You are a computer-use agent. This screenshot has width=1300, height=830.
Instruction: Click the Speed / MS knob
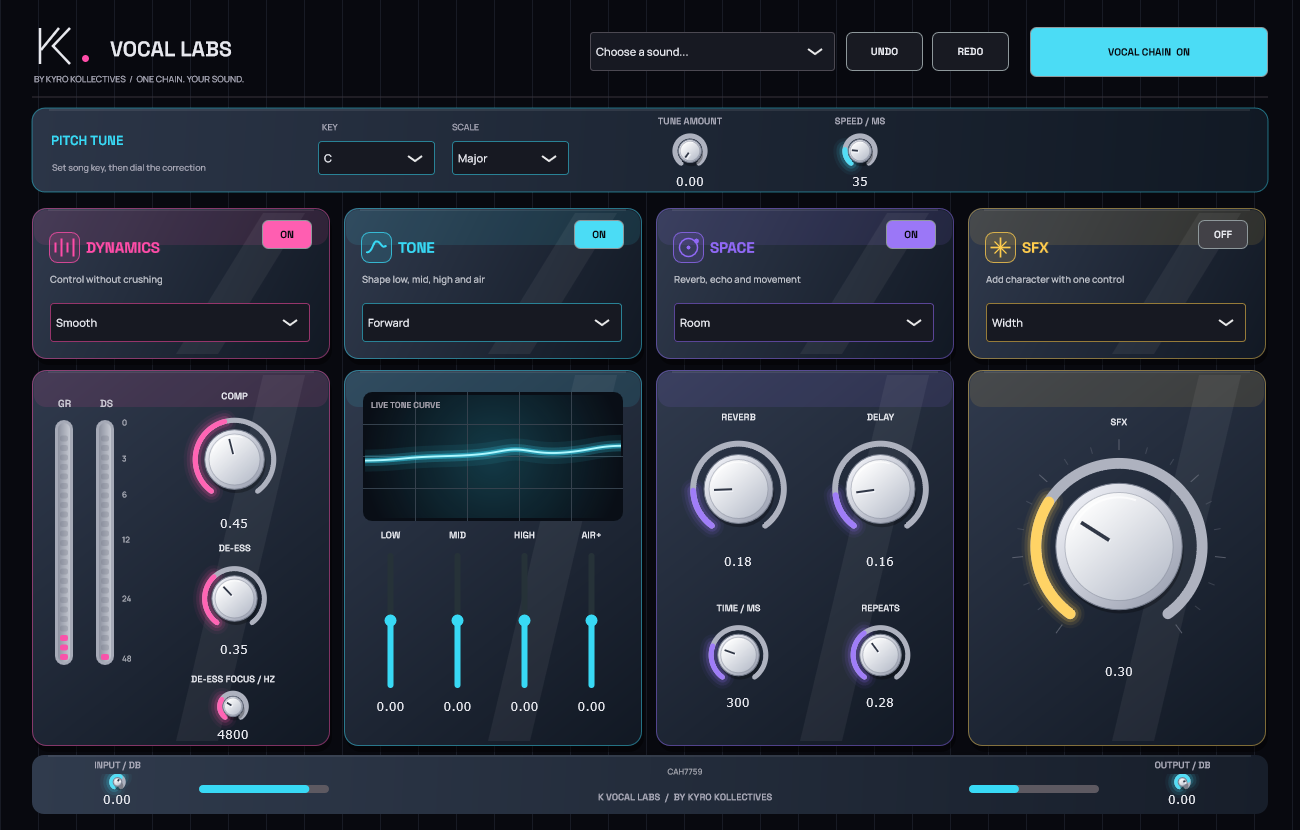859,151
